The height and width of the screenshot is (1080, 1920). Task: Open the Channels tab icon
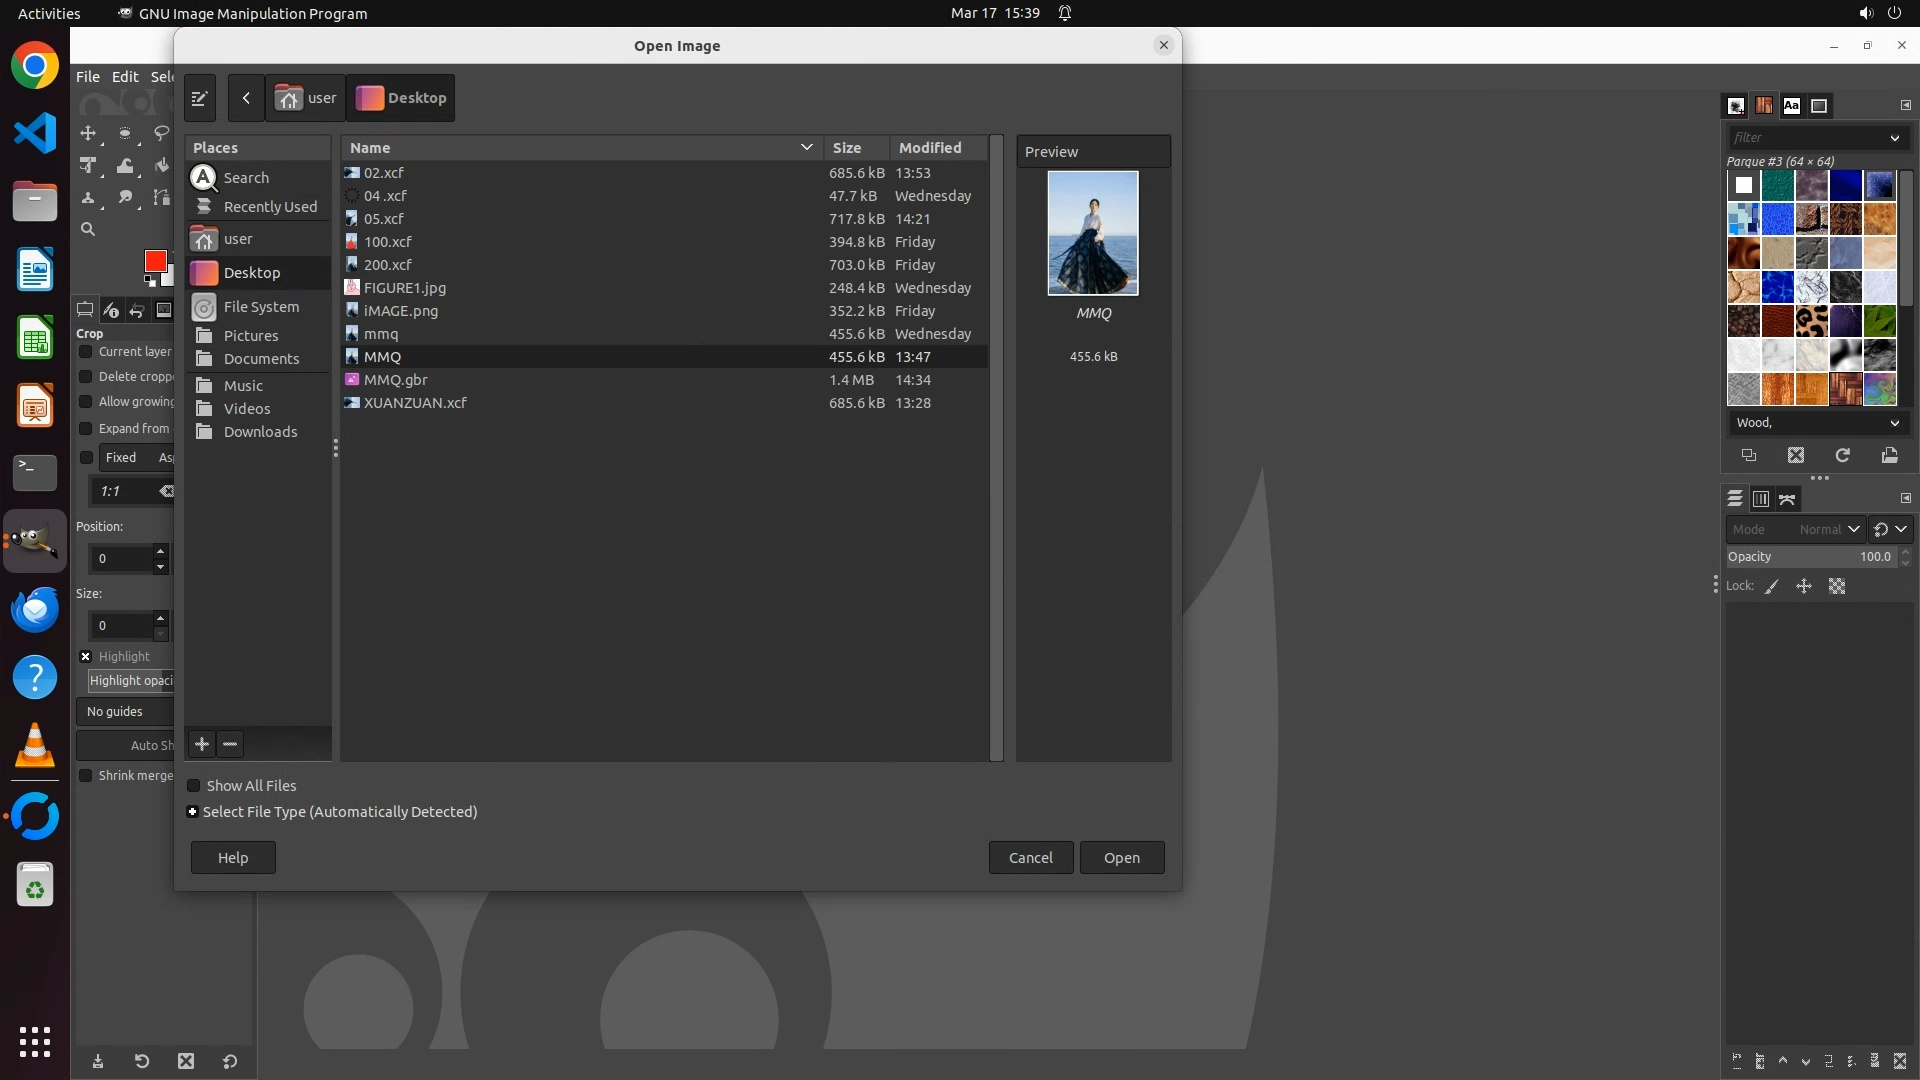point(1761,499)
